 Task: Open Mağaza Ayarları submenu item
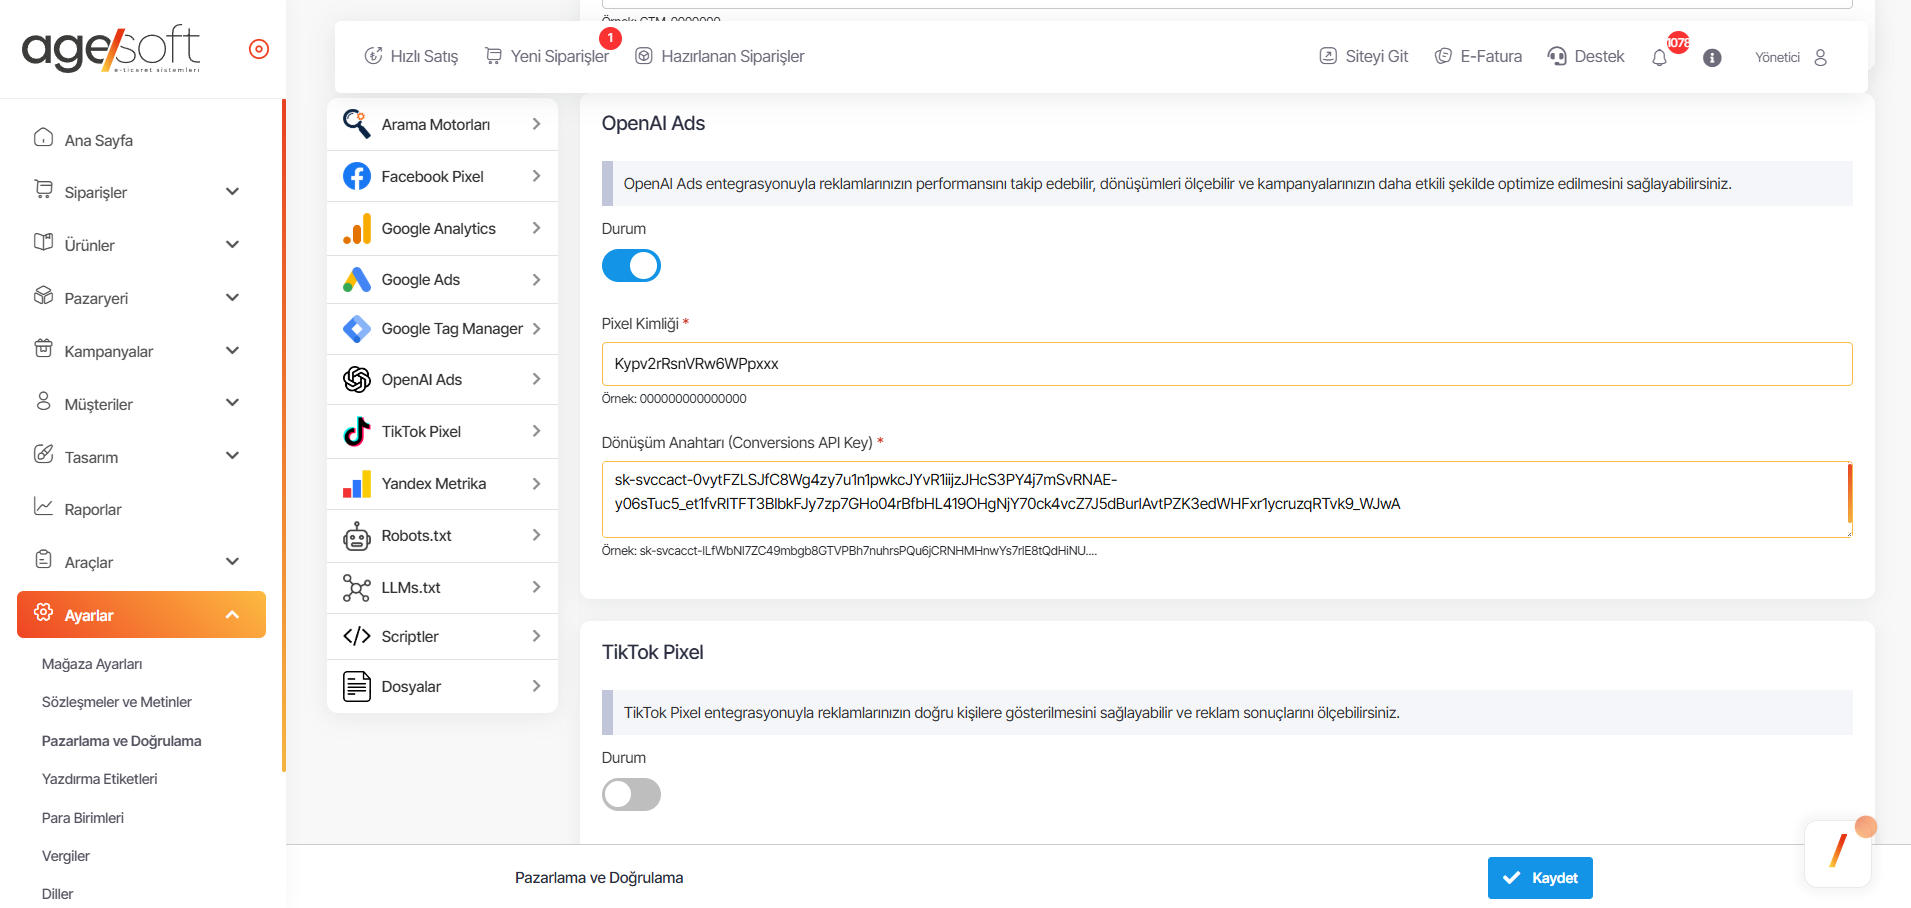point(92,664)
